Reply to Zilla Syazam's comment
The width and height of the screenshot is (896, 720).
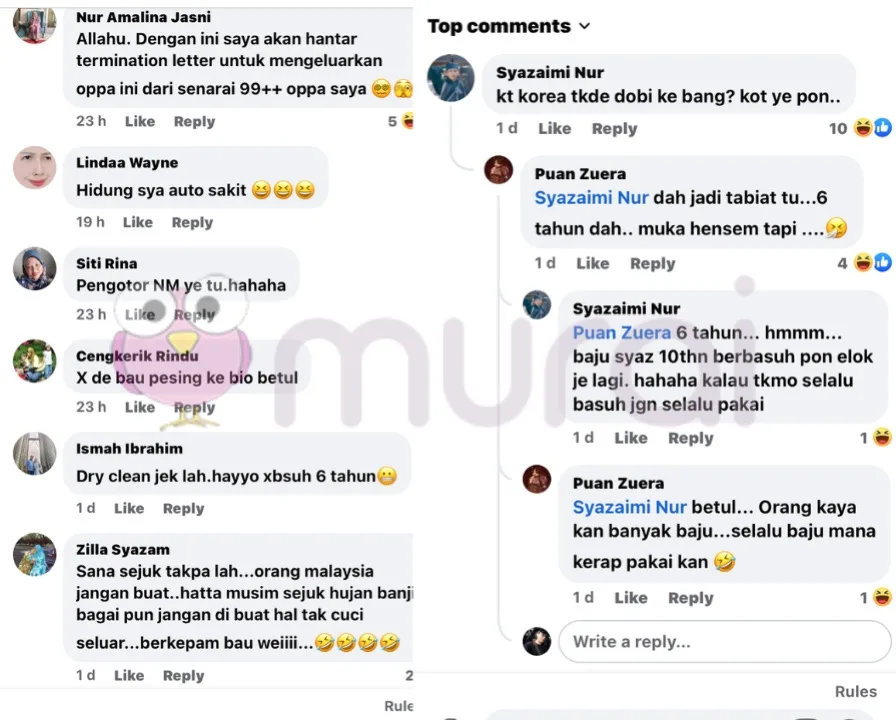(183, 675)
